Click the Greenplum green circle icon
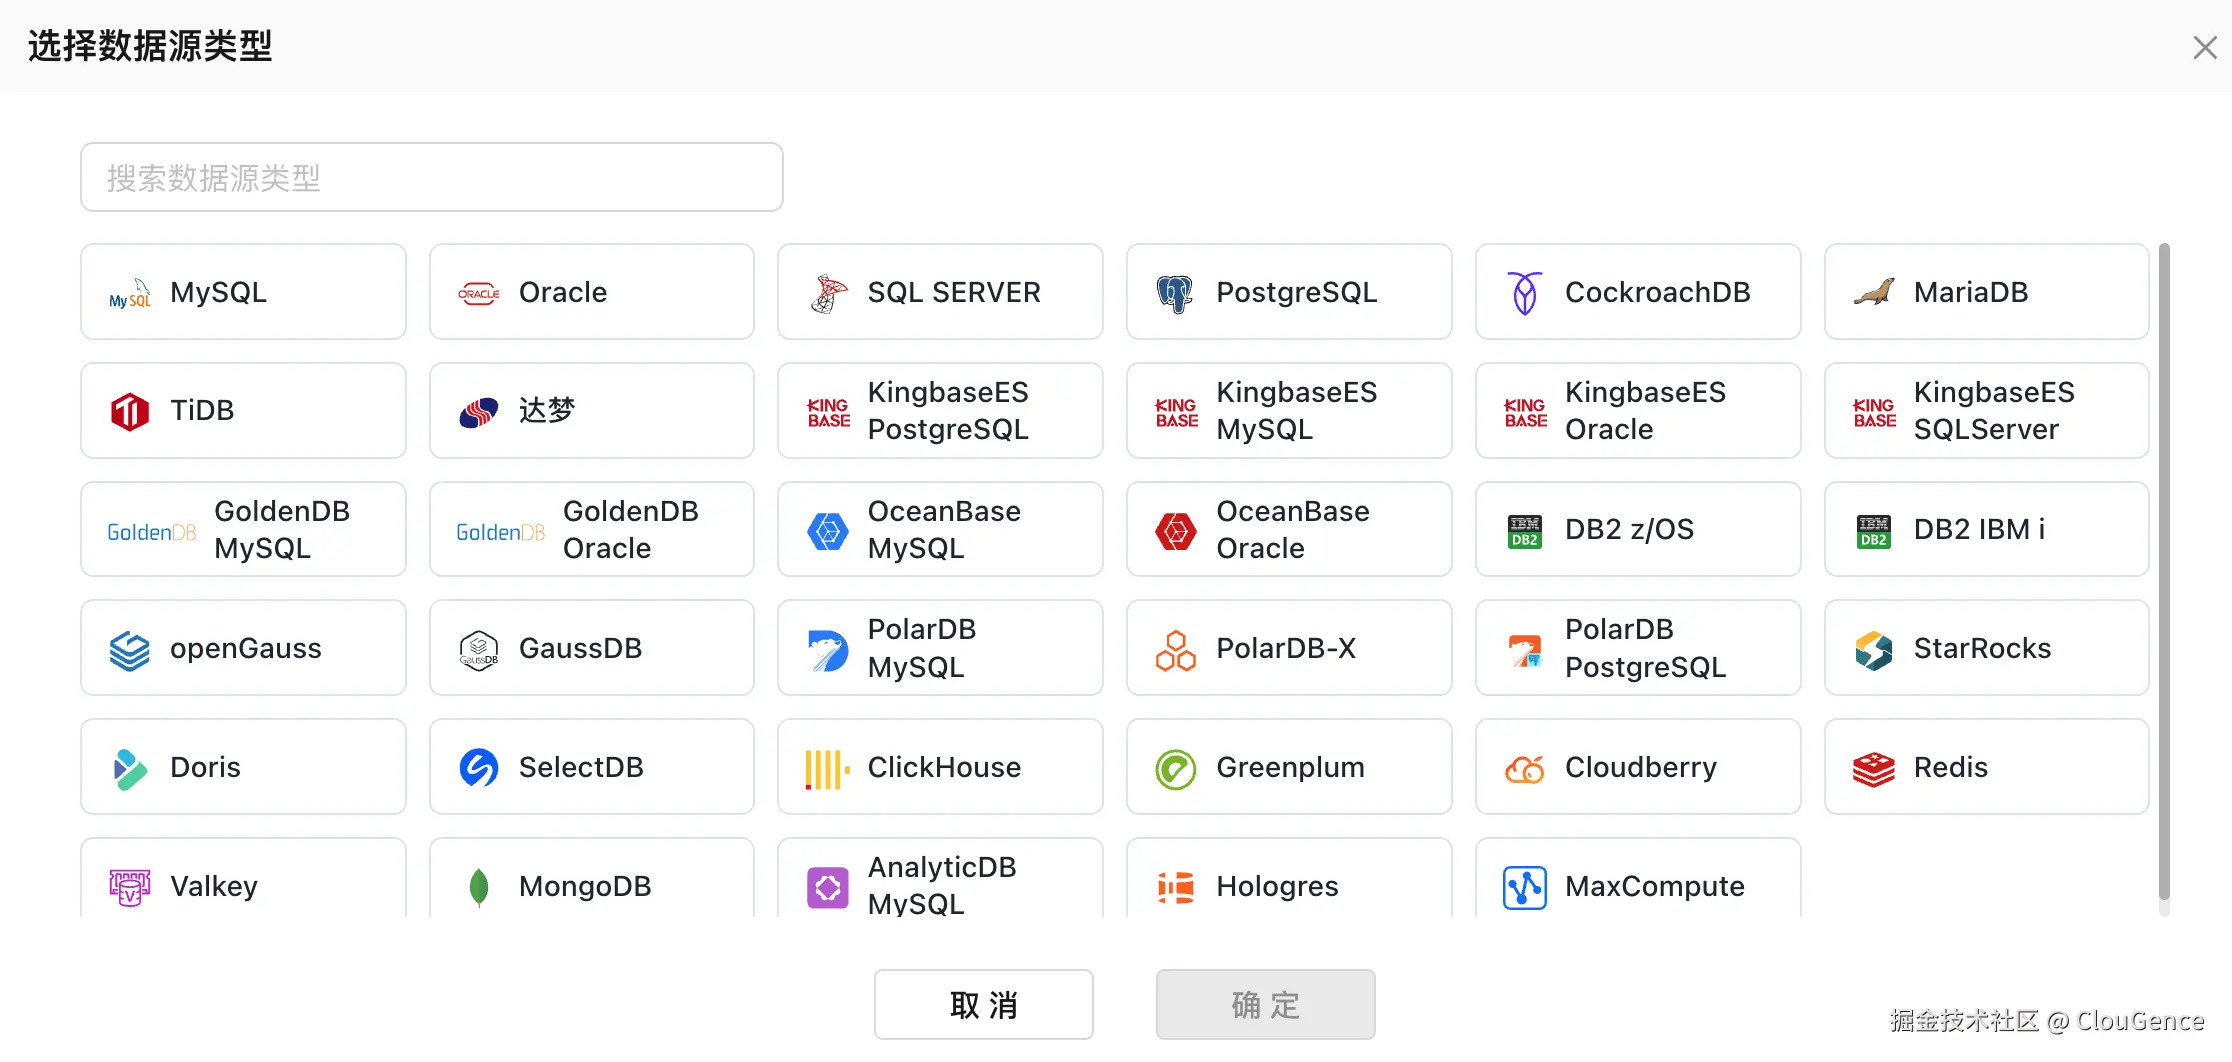Image resolution: width=2232 pixels, height=1062 pixels. coord(1176,769)
